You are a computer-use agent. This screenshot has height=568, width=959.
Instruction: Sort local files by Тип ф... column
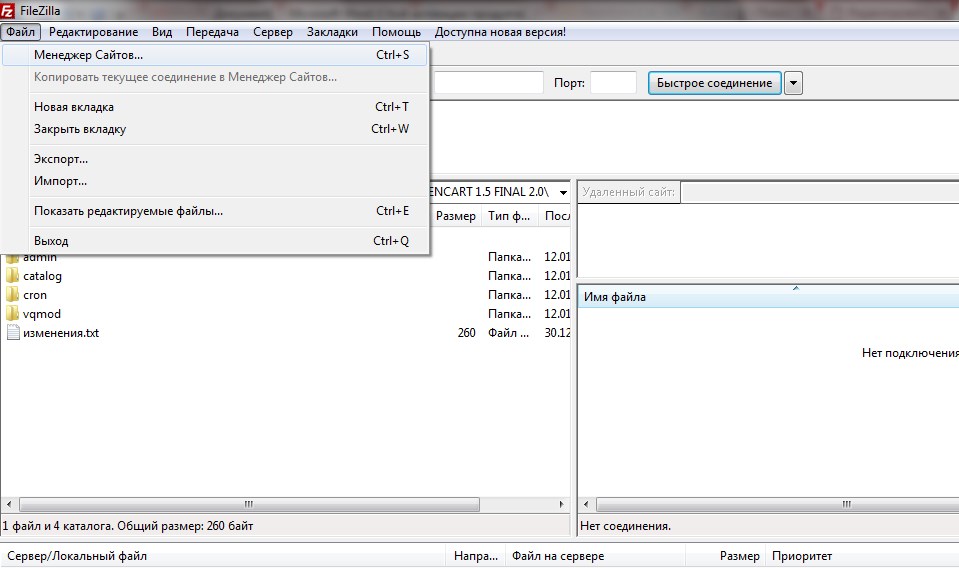coord(509,216)
